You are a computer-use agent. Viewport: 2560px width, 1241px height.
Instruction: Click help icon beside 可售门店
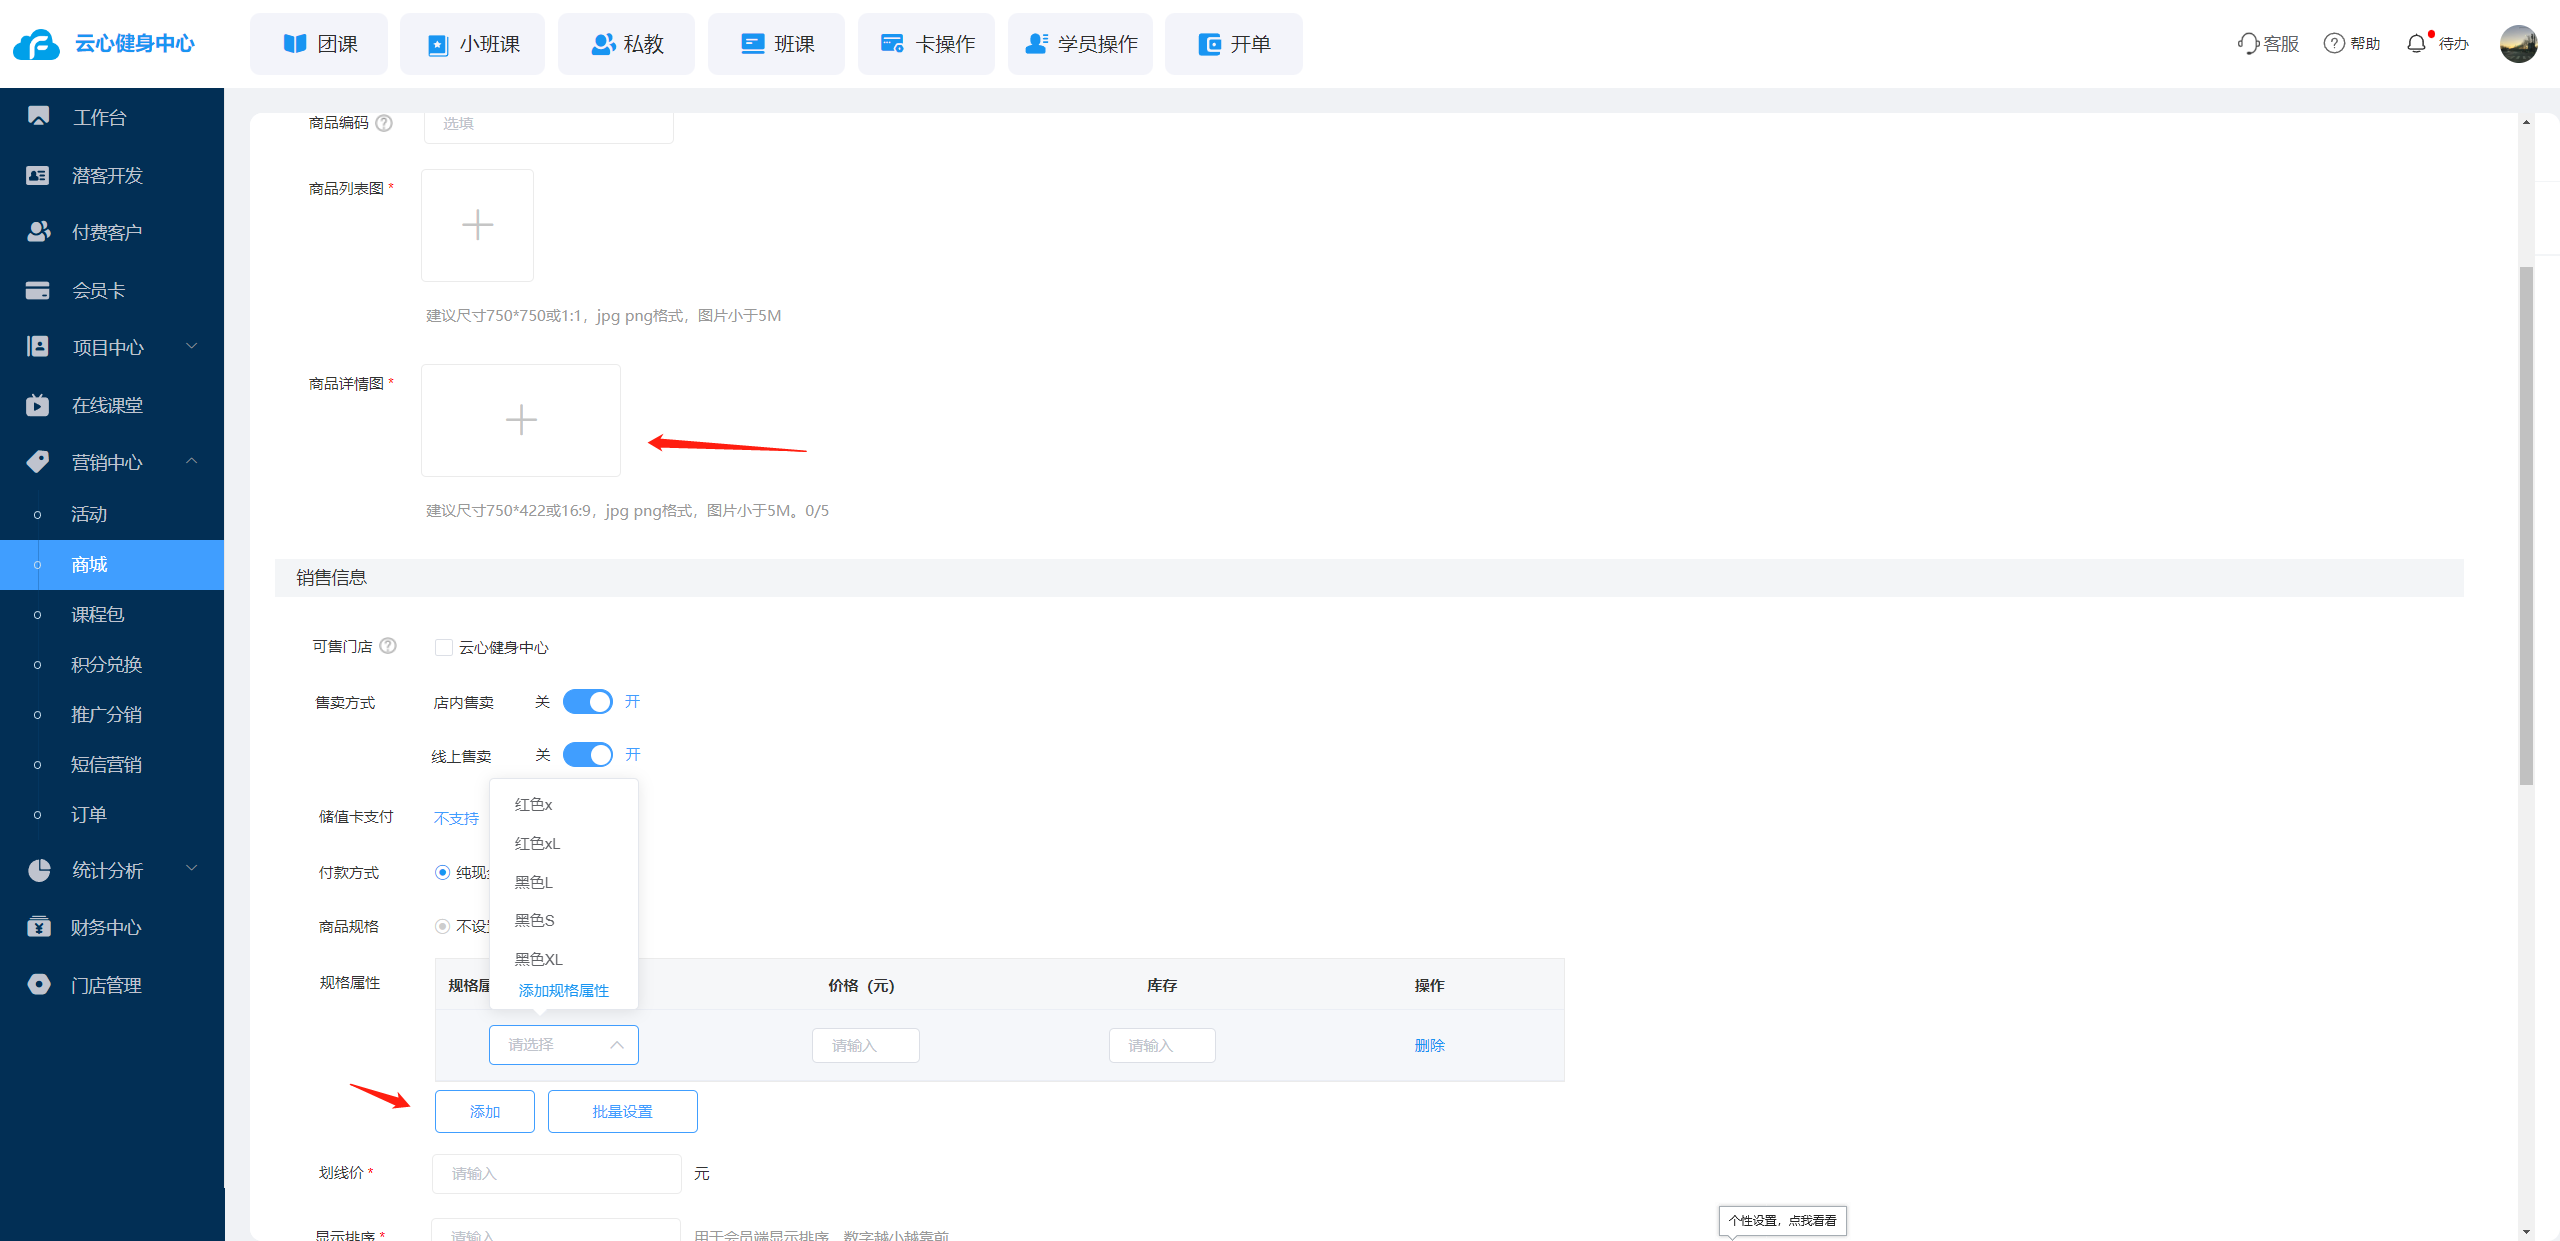[388, 646]
